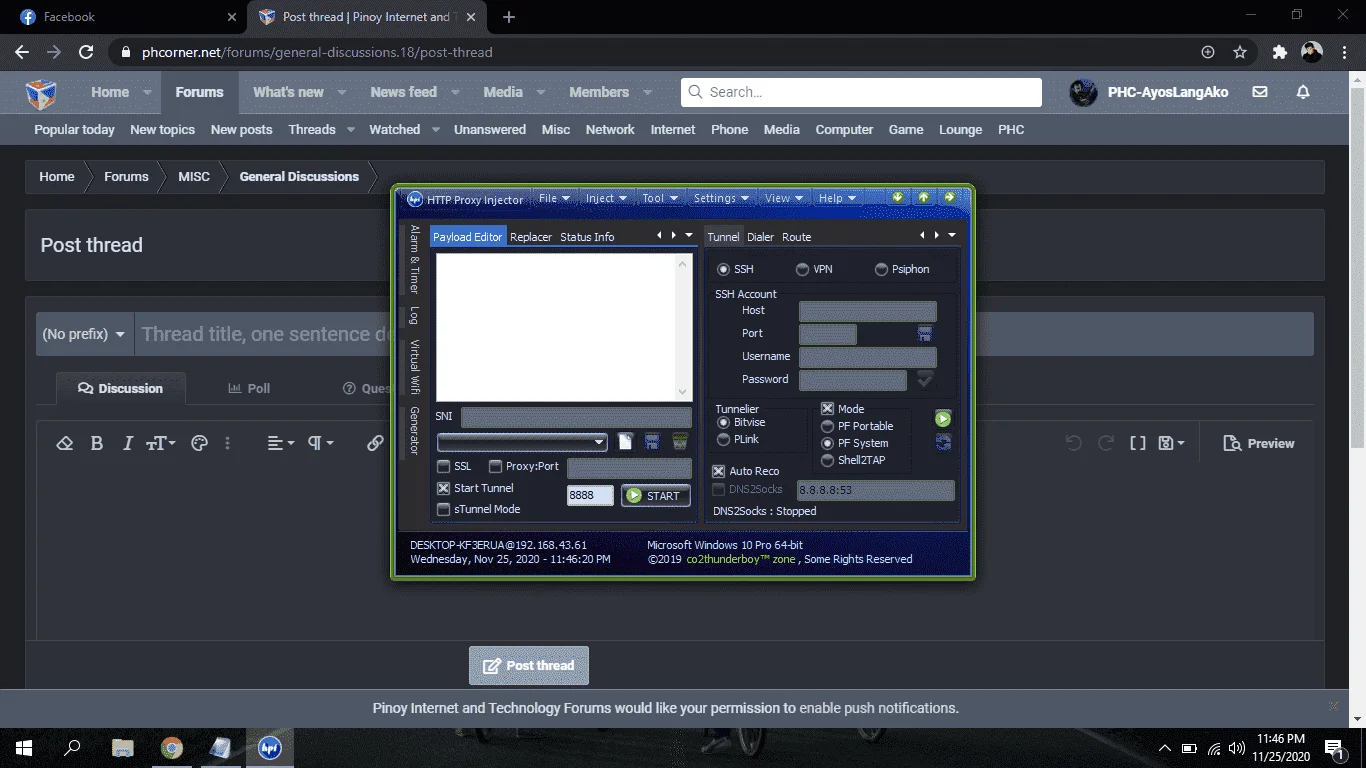Open the inbox envelope icon in forum header
1366x768 pixels.
tap(1260, 92)
